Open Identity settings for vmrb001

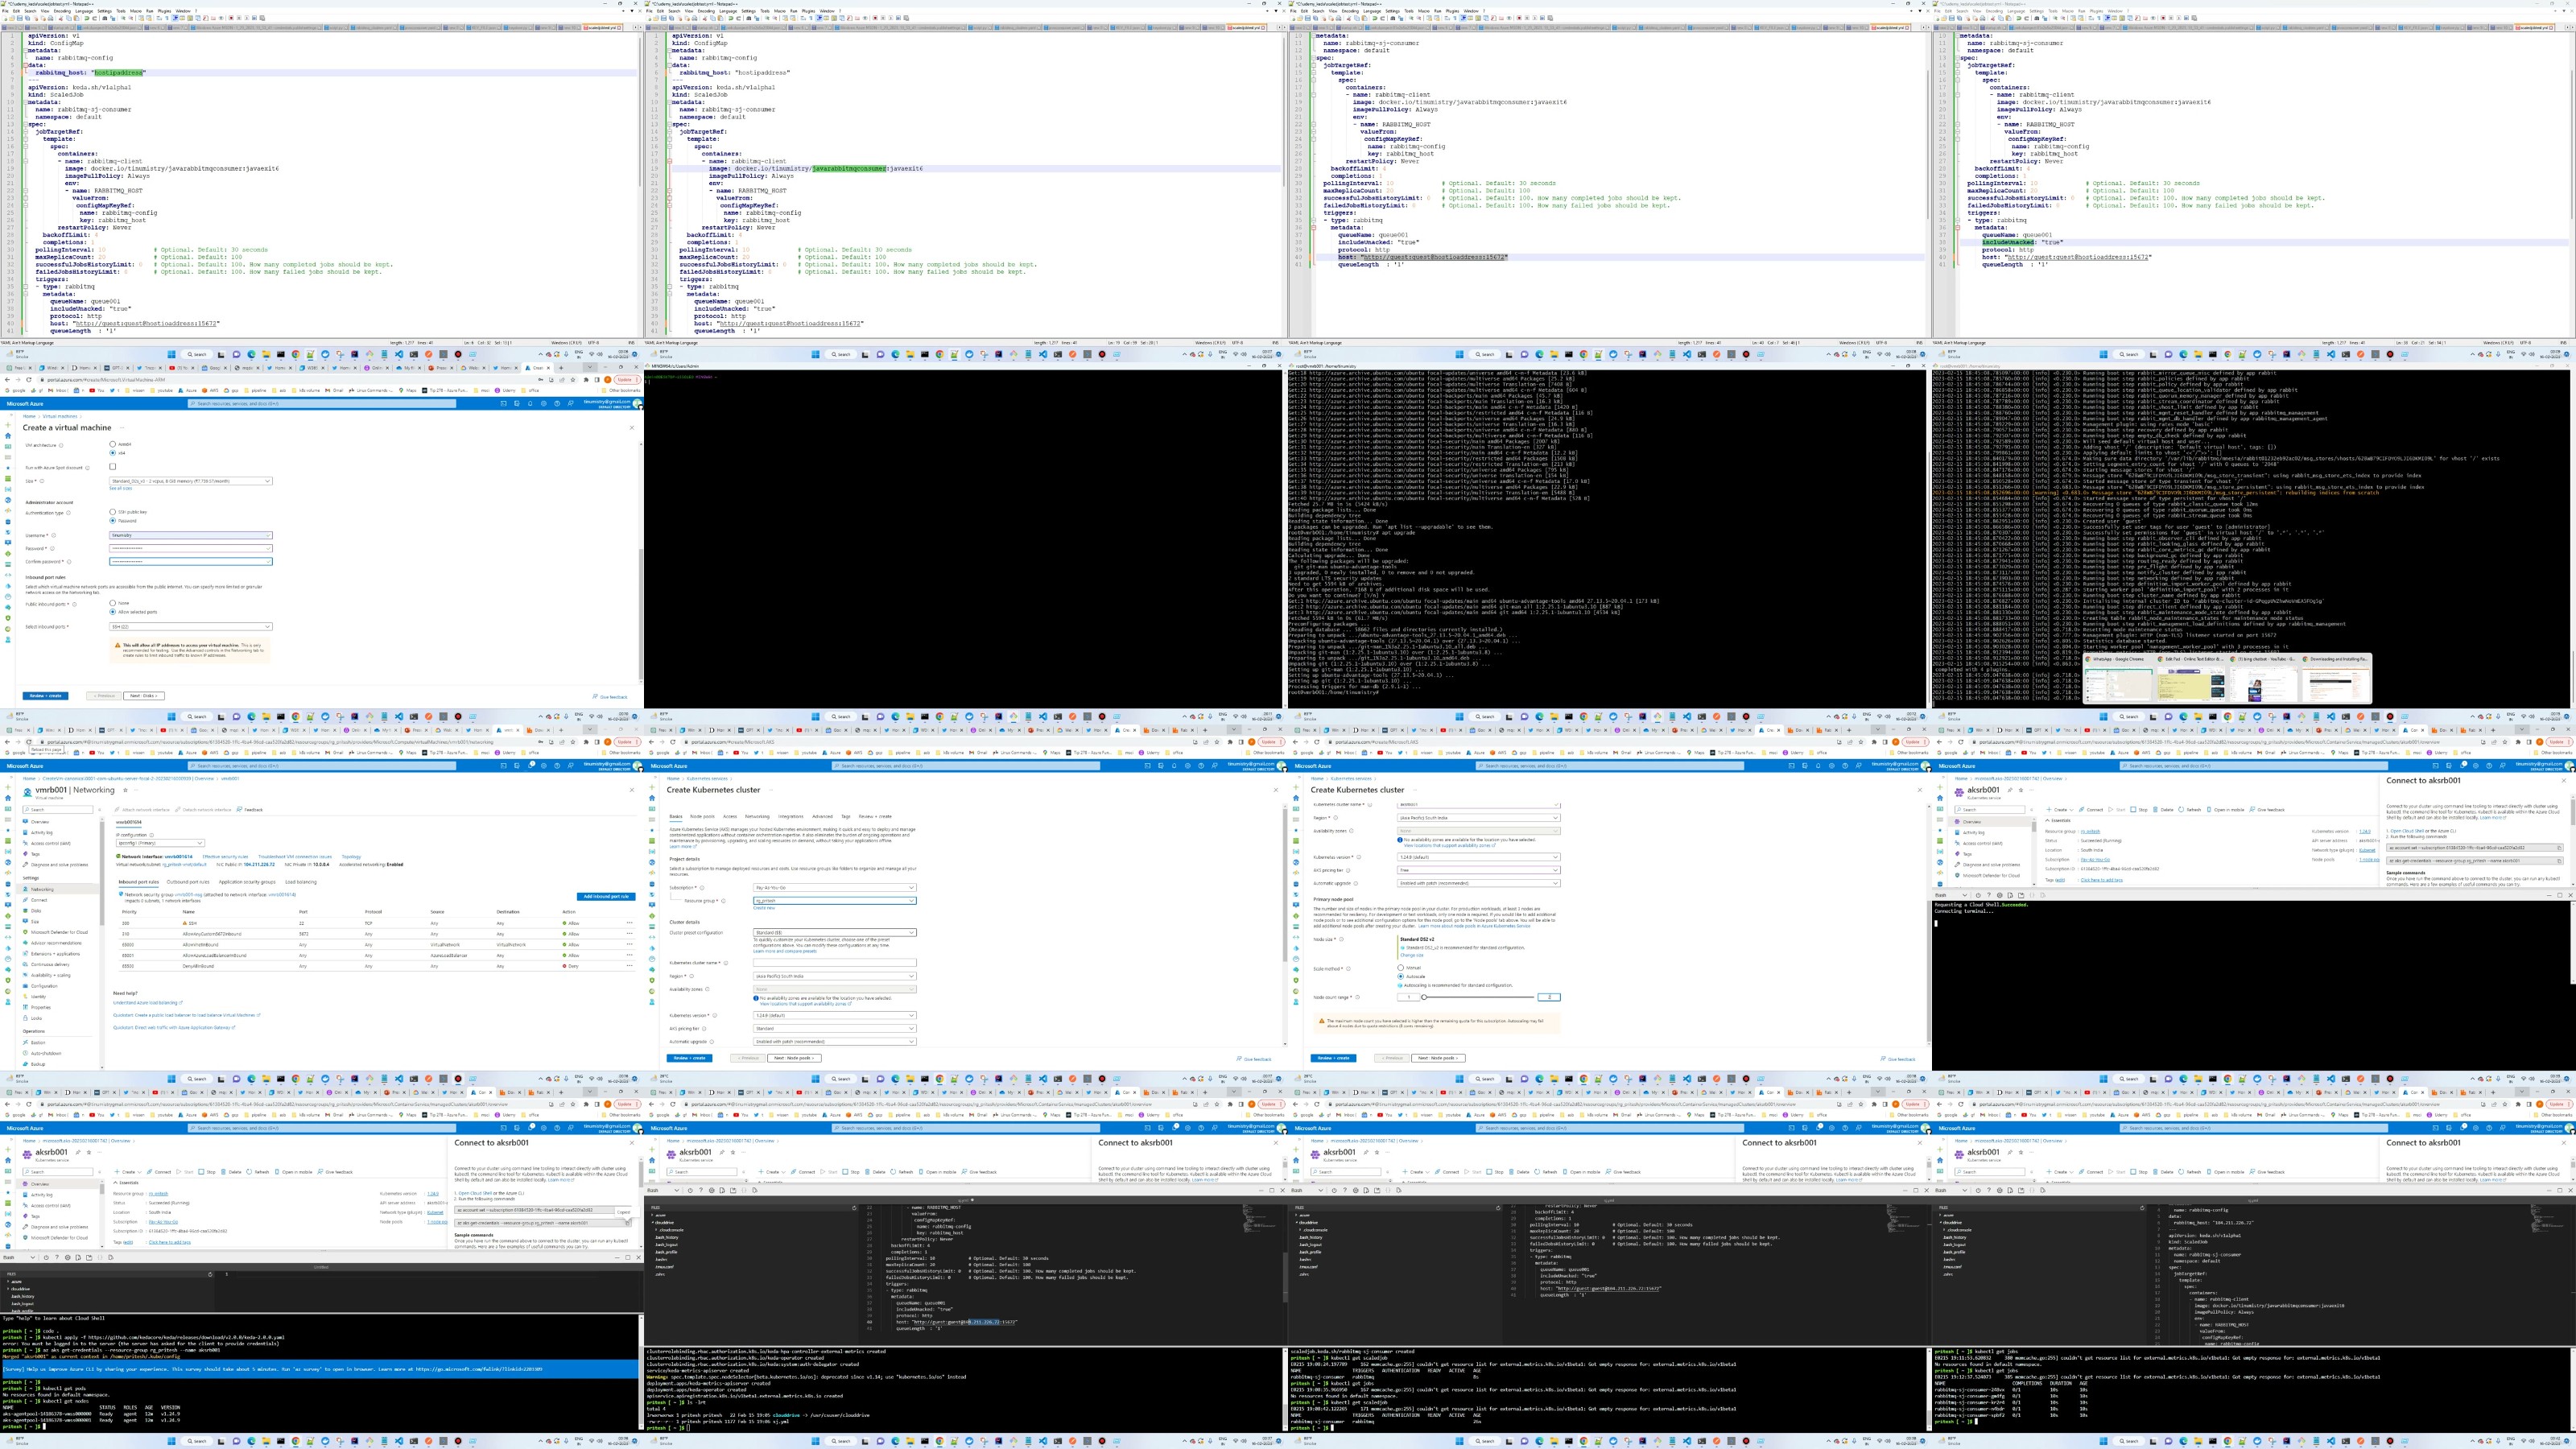point(39,996)
